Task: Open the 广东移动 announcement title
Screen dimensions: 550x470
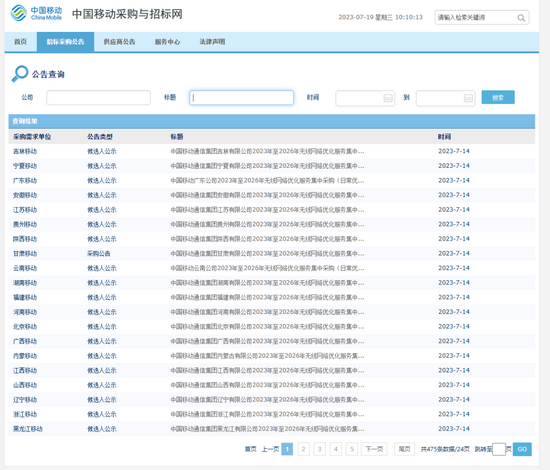Action: (x=267, y=181)
